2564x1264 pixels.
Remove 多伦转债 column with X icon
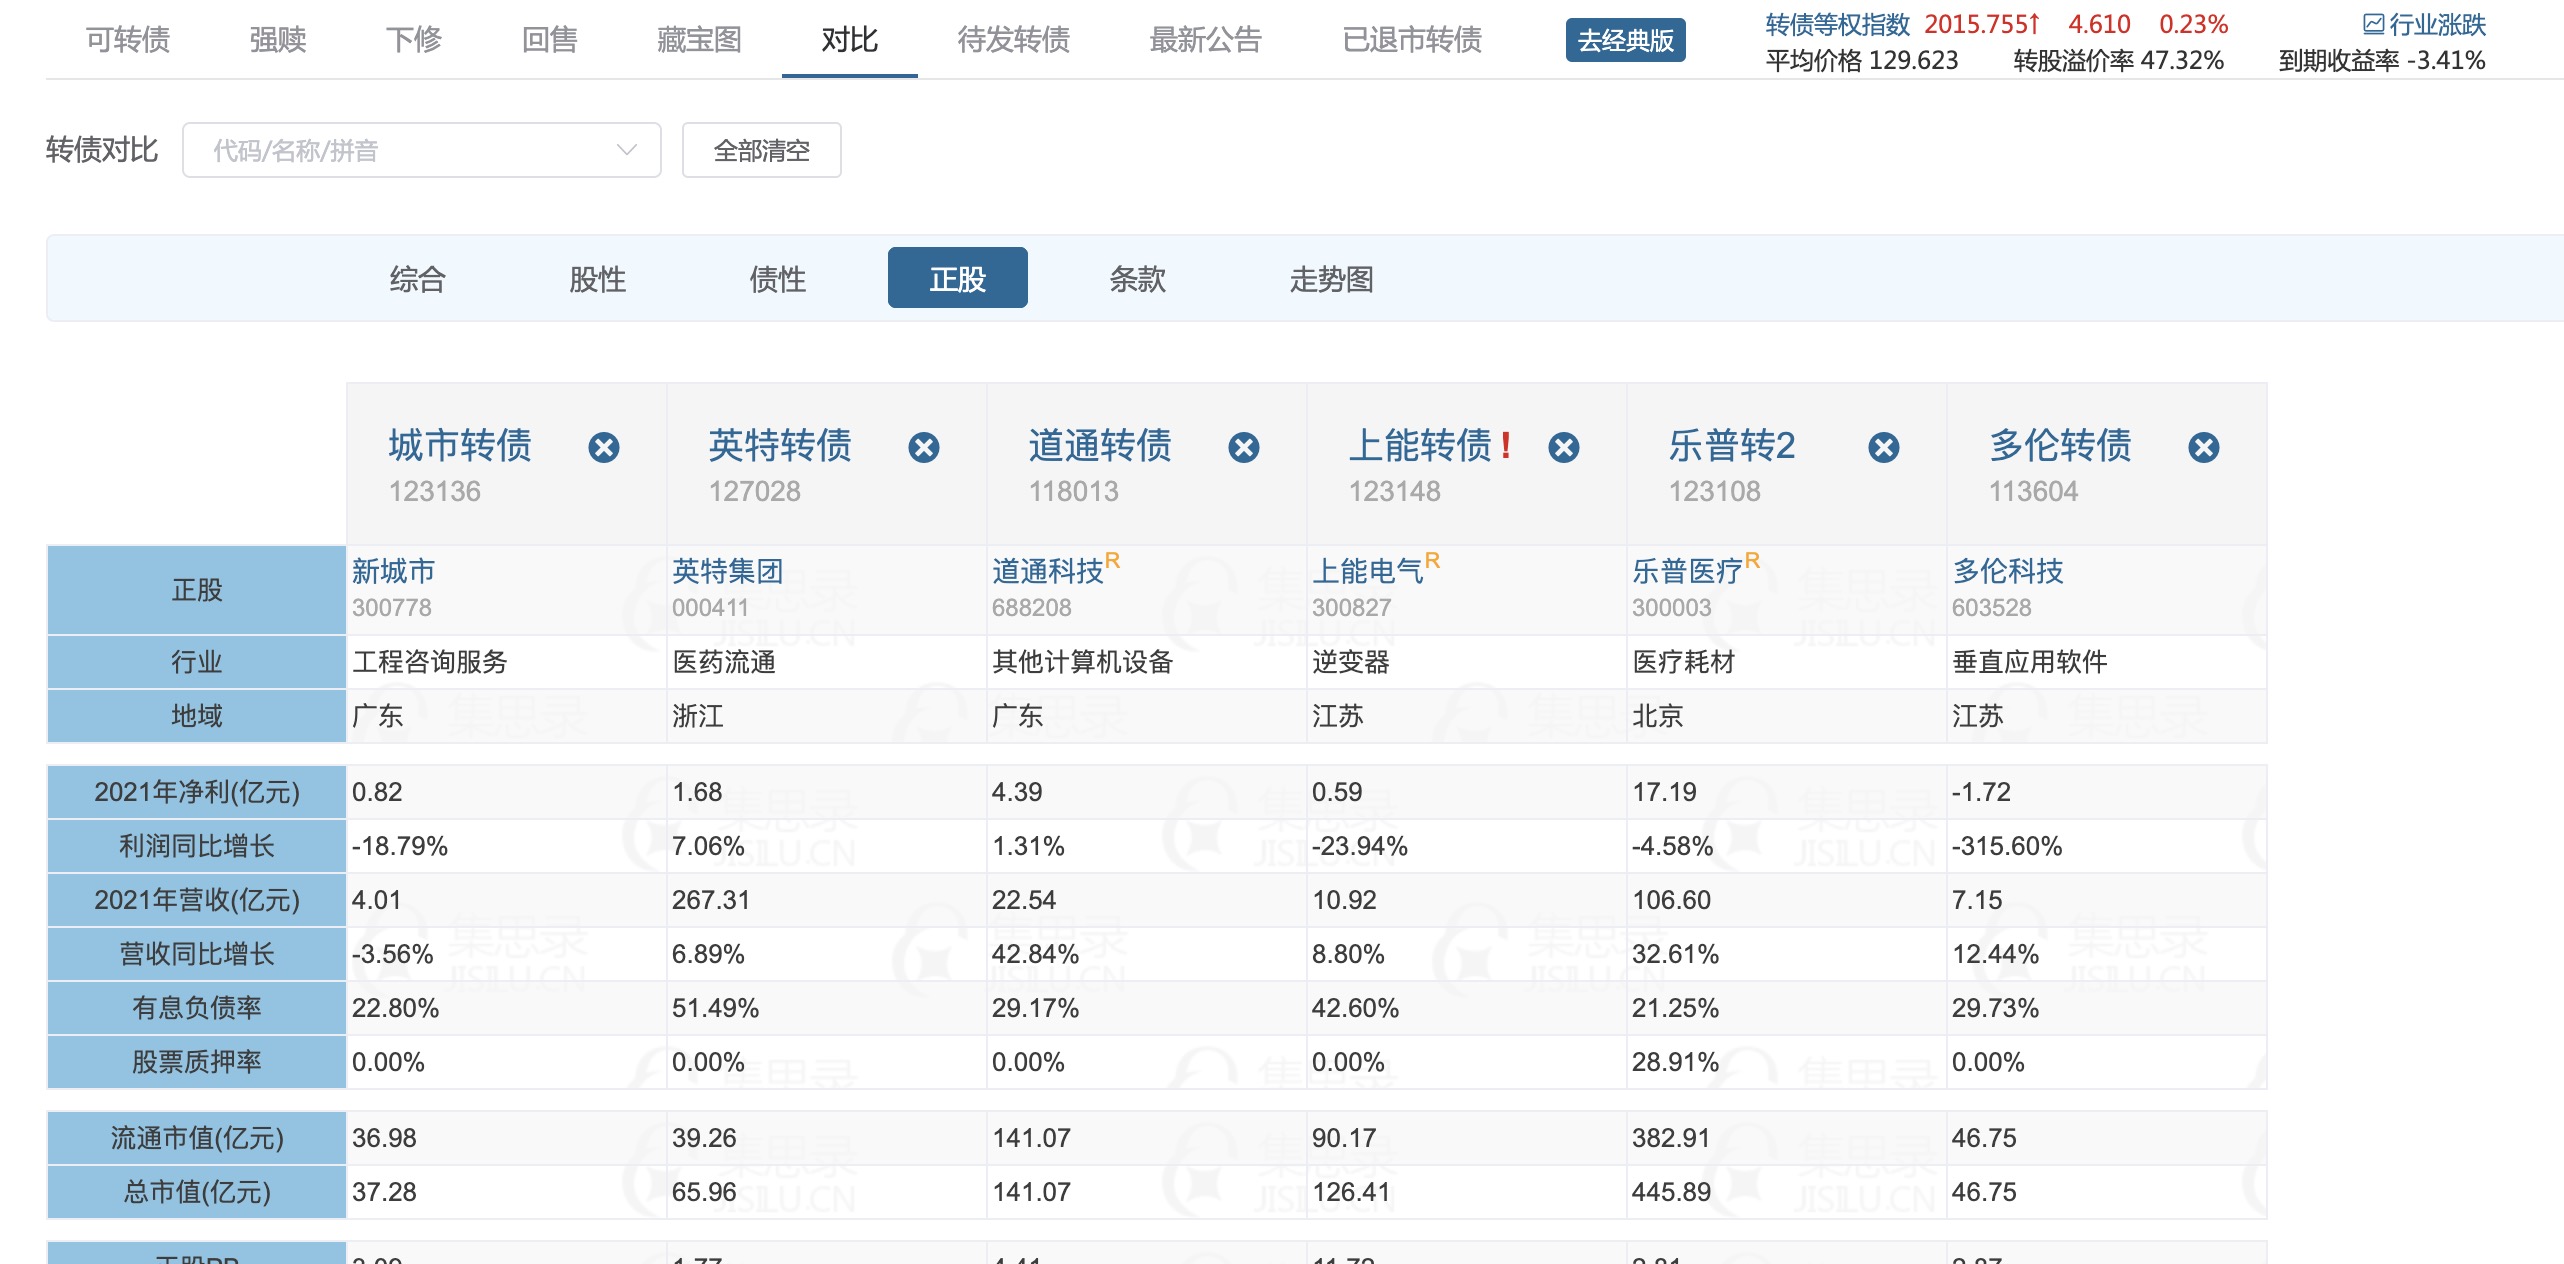2204,447
